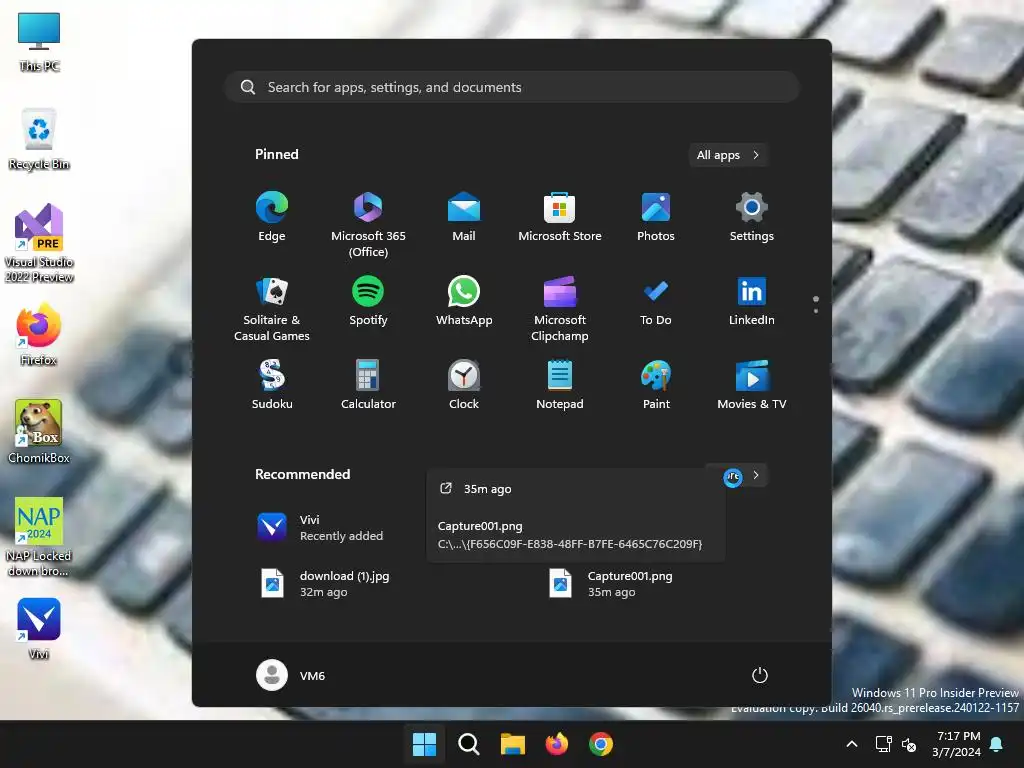Select Firefox desktop shortcut
1024x768 pixels.
pyautogui.click(x=39, y=334)
